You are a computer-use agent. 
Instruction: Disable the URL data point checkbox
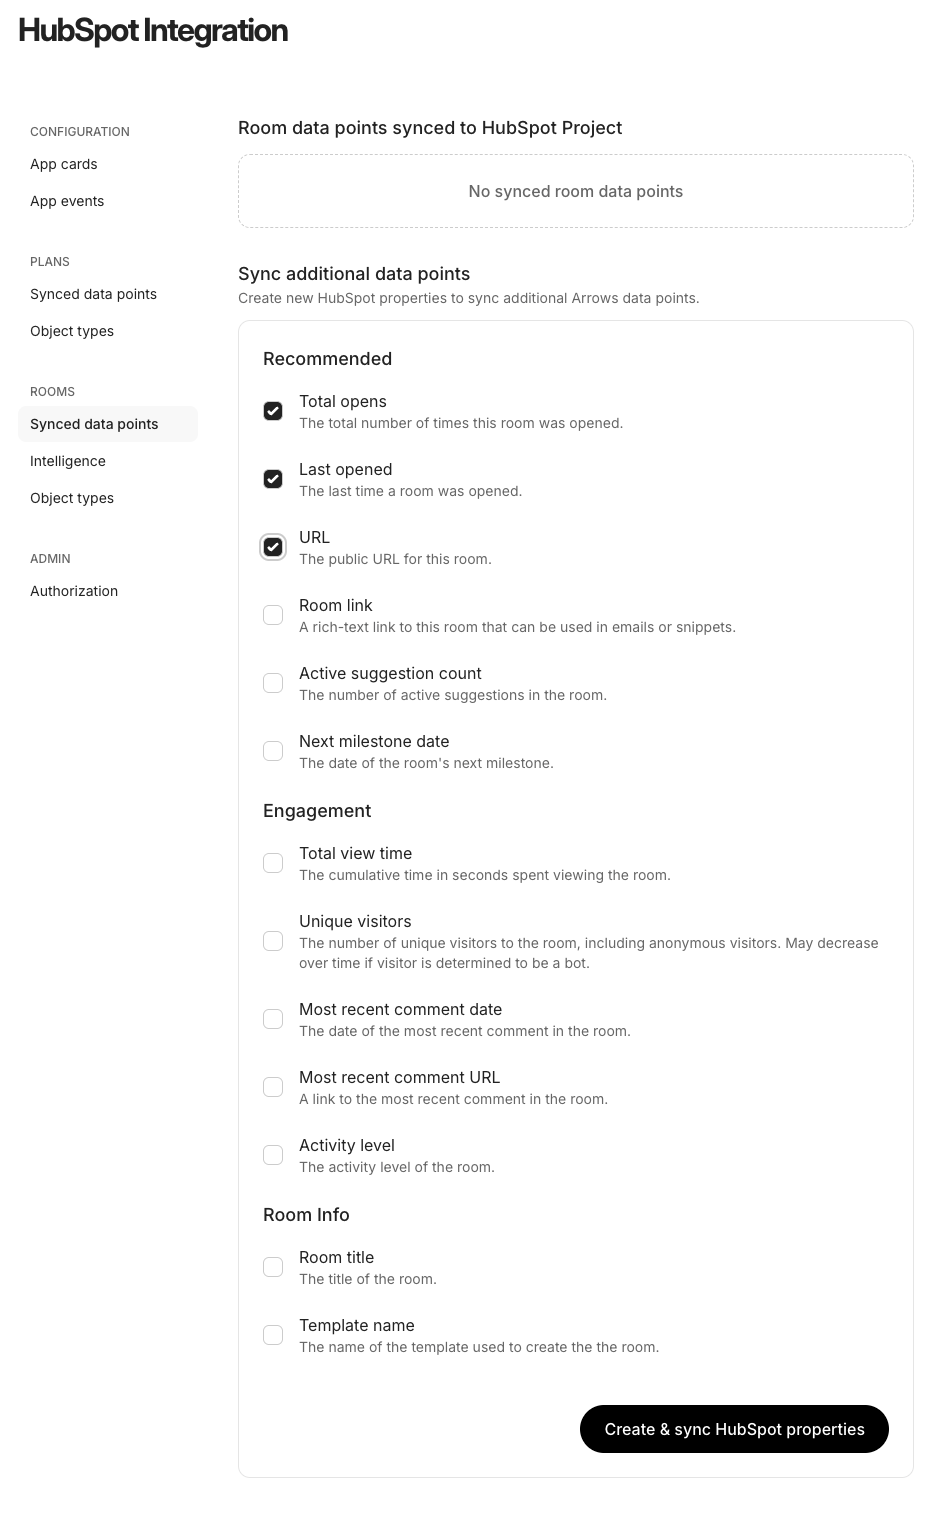[x=273, y=547]
